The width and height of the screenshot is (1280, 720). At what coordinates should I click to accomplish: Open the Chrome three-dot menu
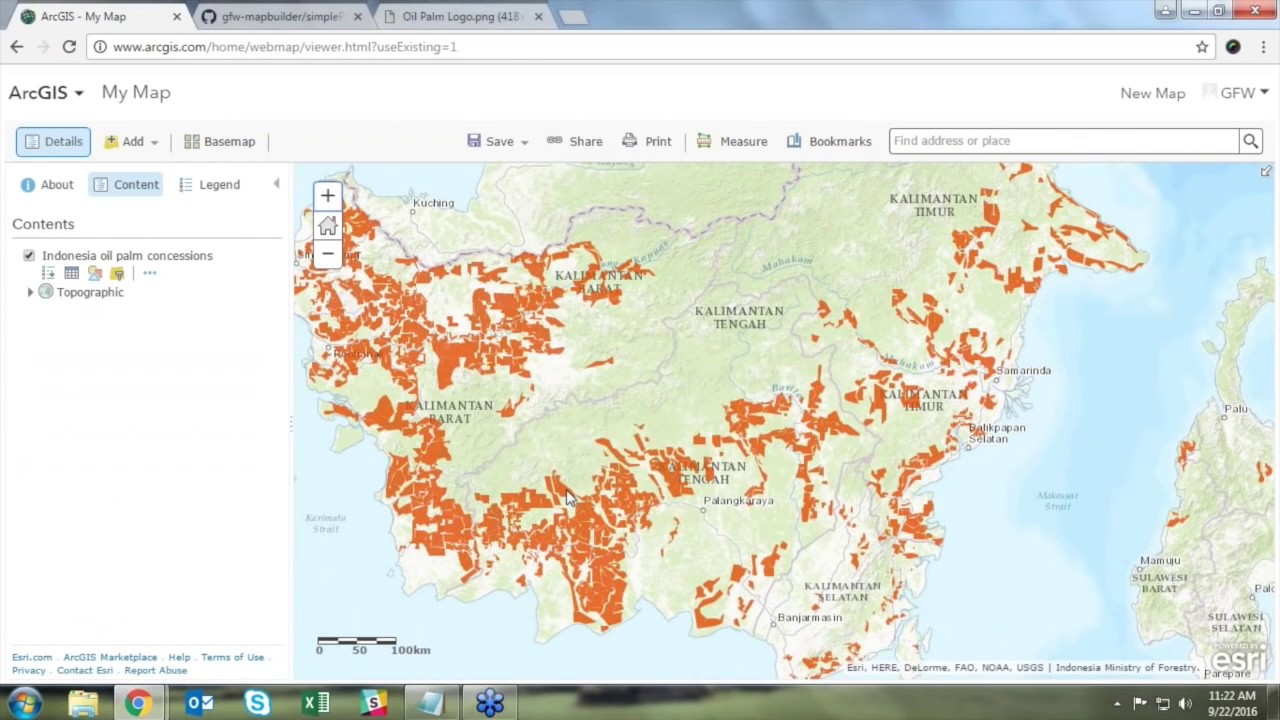(x=1264, y=47)
